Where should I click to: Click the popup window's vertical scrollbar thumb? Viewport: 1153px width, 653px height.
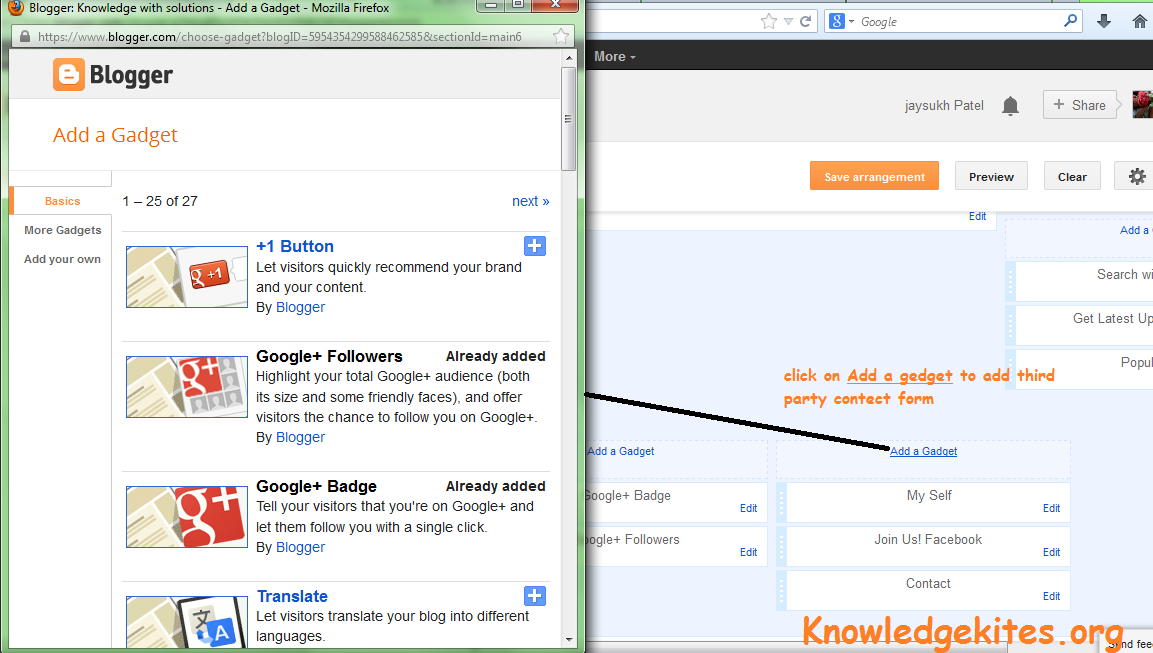coord(568,119)
